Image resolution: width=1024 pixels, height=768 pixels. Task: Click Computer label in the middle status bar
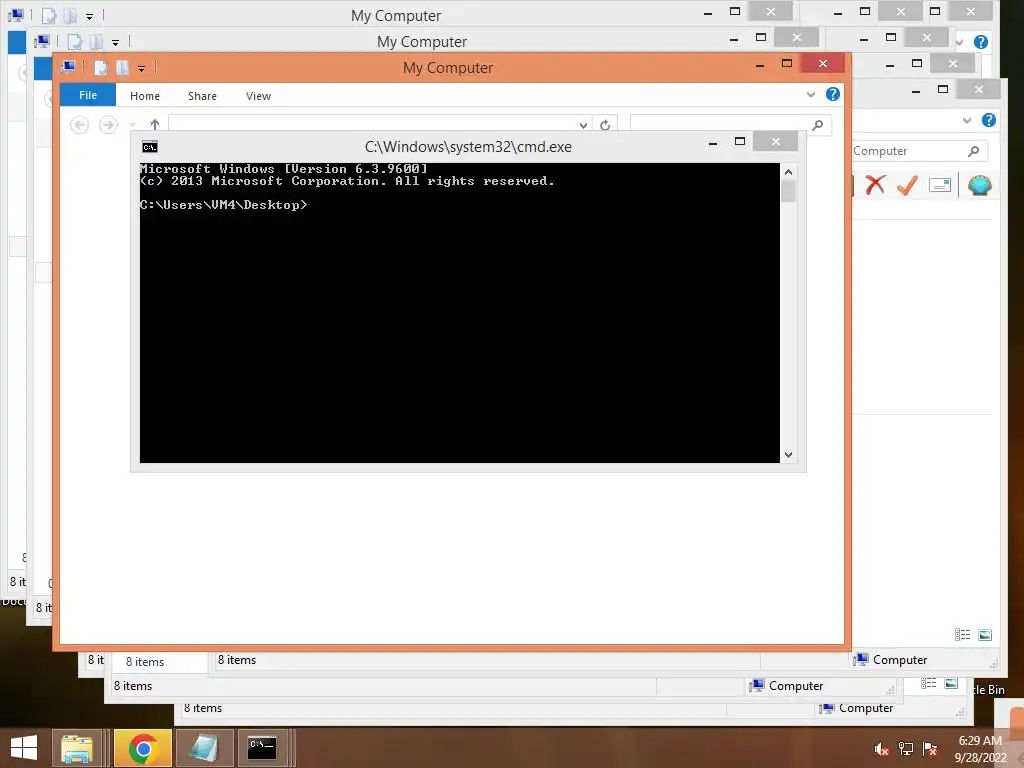coord(796,686)
